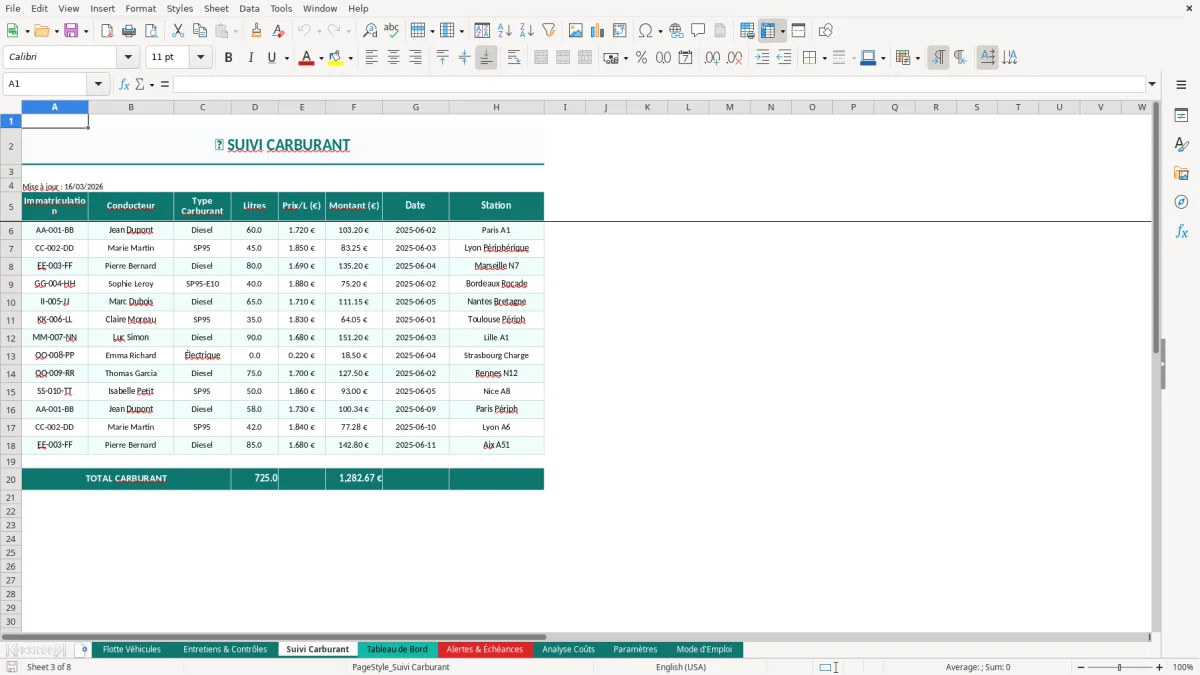Insert a comment
1200x675 pixels.
pyautogui.click(x=698, y=31)
